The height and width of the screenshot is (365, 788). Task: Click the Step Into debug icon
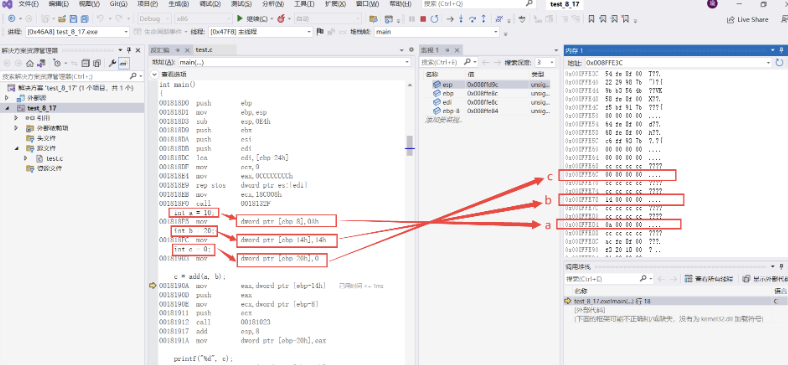tap(461, 19)
